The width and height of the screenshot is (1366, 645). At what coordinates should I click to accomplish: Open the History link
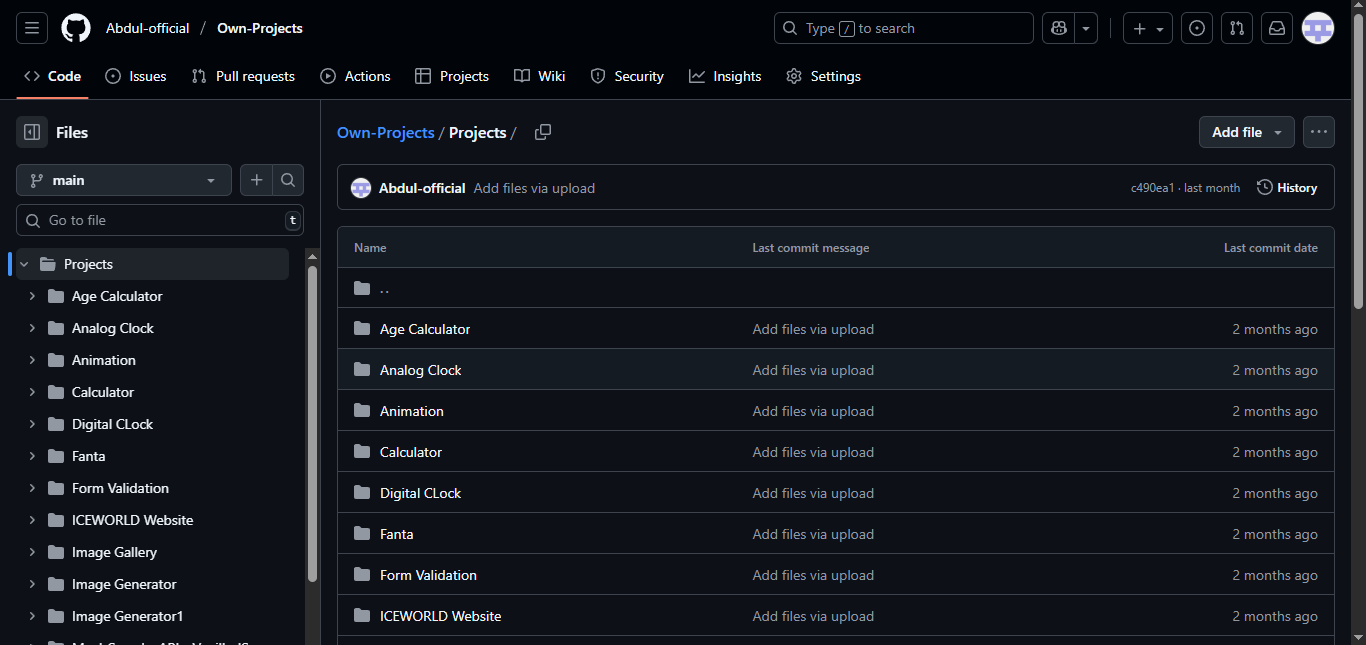pos(1287,188)
